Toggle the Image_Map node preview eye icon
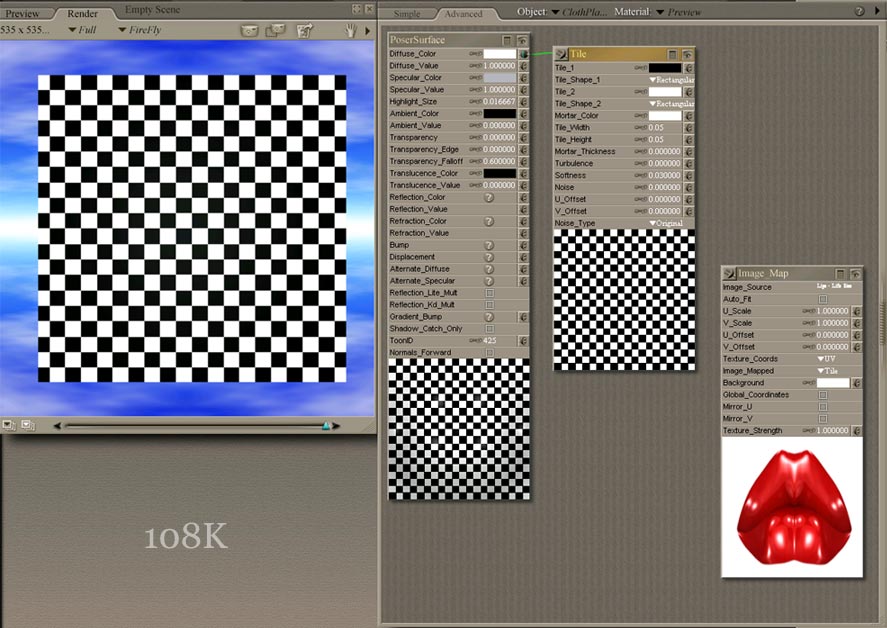This screenshot has height=628, width=887. [855, 274]
